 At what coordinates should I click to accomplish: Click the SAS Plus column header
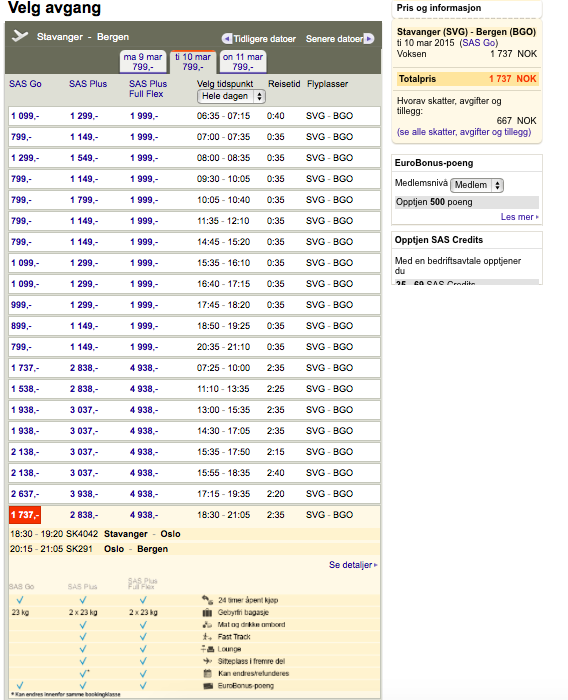tap(88, 84)
